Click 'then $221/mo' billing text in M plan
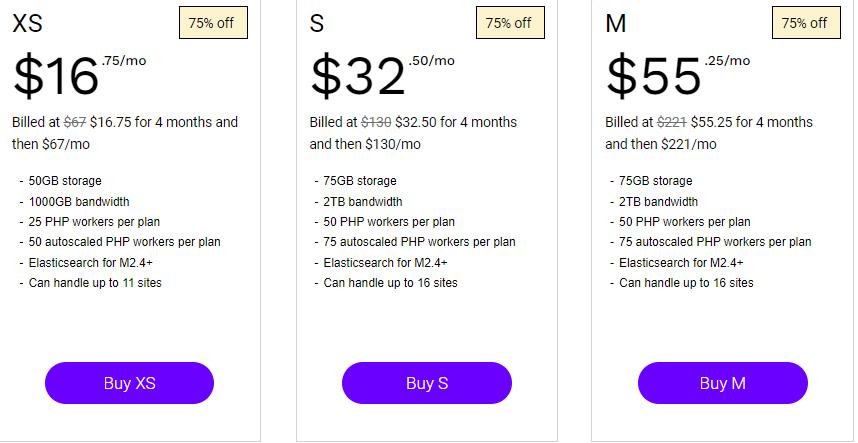 (x=661, y=144)
